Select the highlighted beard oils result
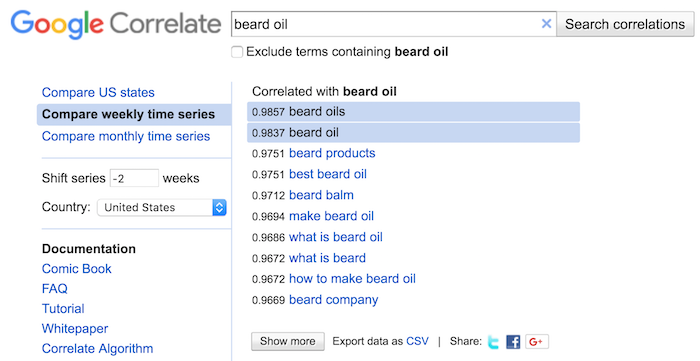This screenshot has width=700, height=361. click(x=413, y=112)
